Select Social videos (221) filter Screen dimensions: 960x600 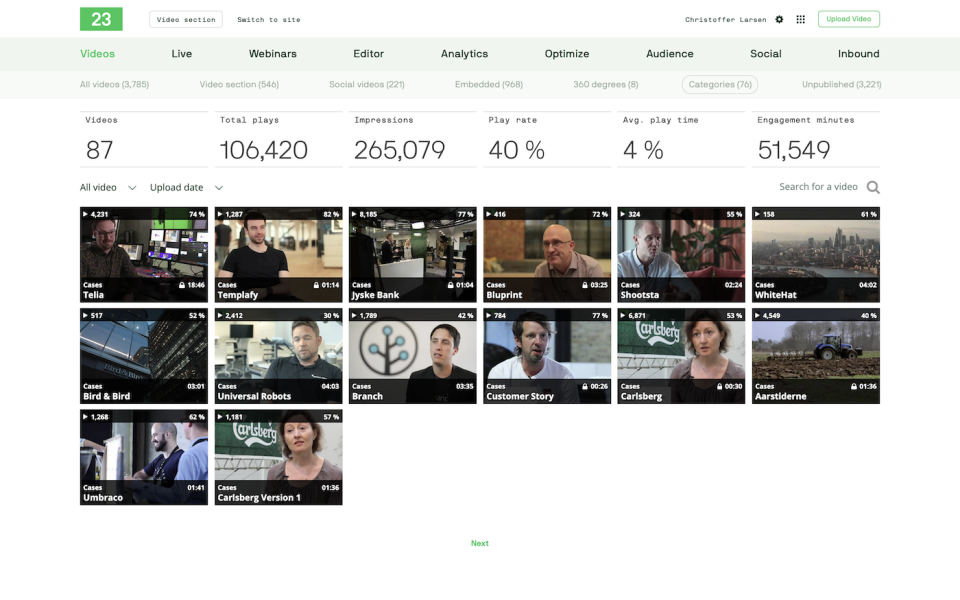(x=367, y=84)
